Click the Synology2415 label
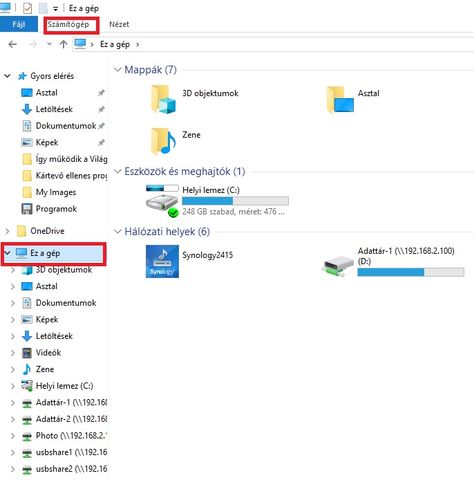 coord(207,255)
